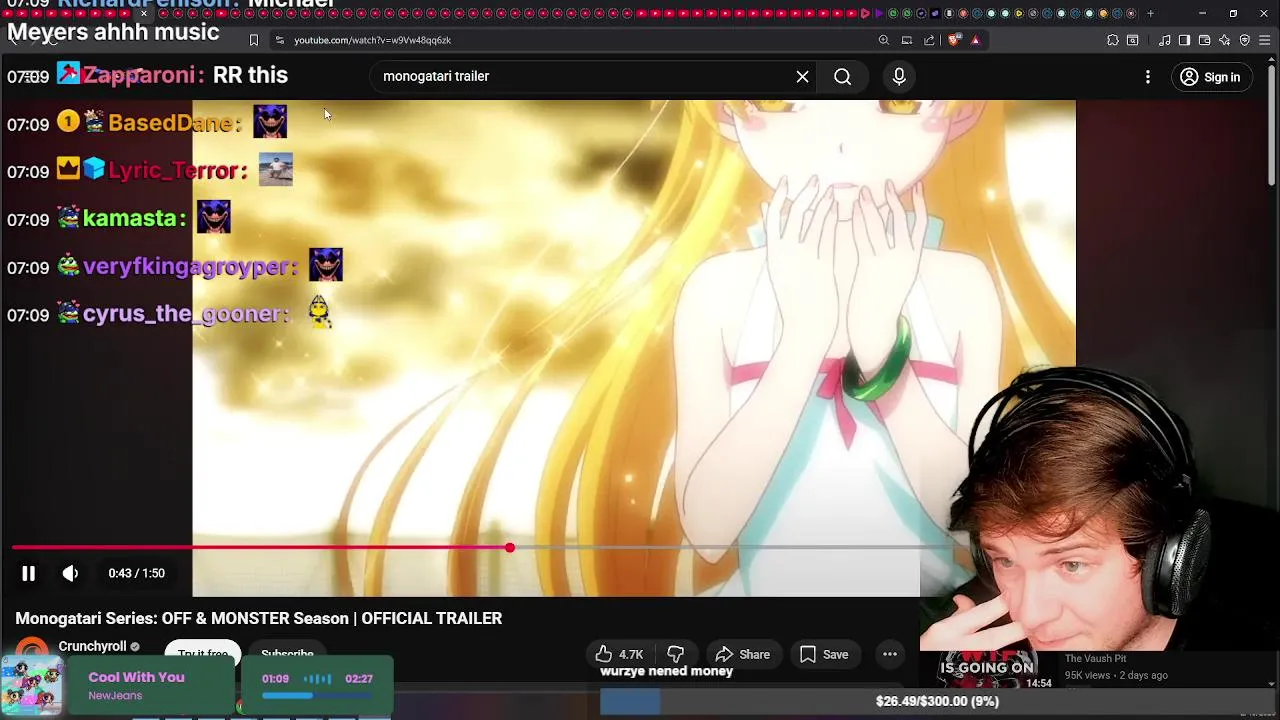The image size is (1280, 720).
Task: Like the video with 4.7K thumbs up
Action: pos(620,654)
